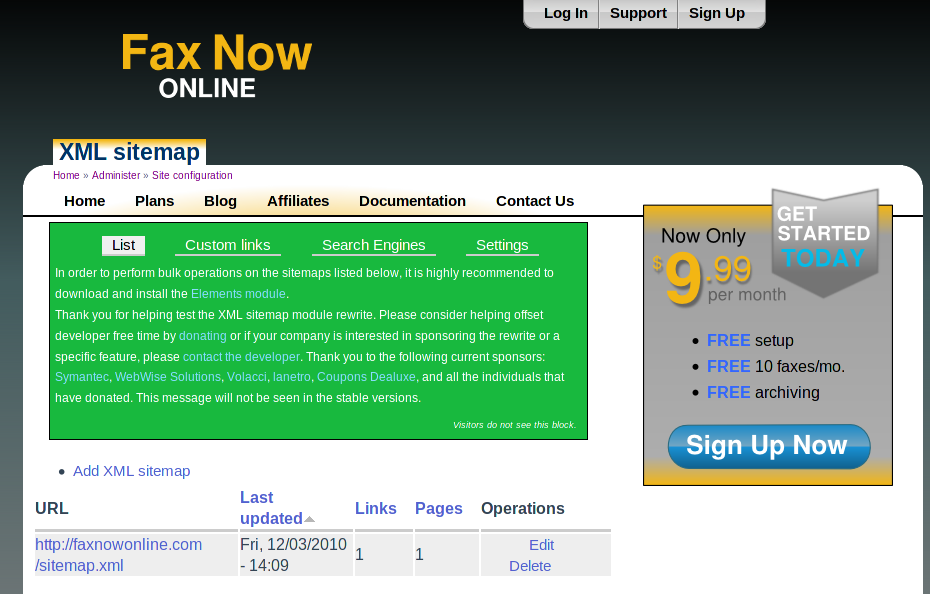Select Home in the main navigation
Screen dimensions: 930x594
pyautogui.click(x=84, y=201)
